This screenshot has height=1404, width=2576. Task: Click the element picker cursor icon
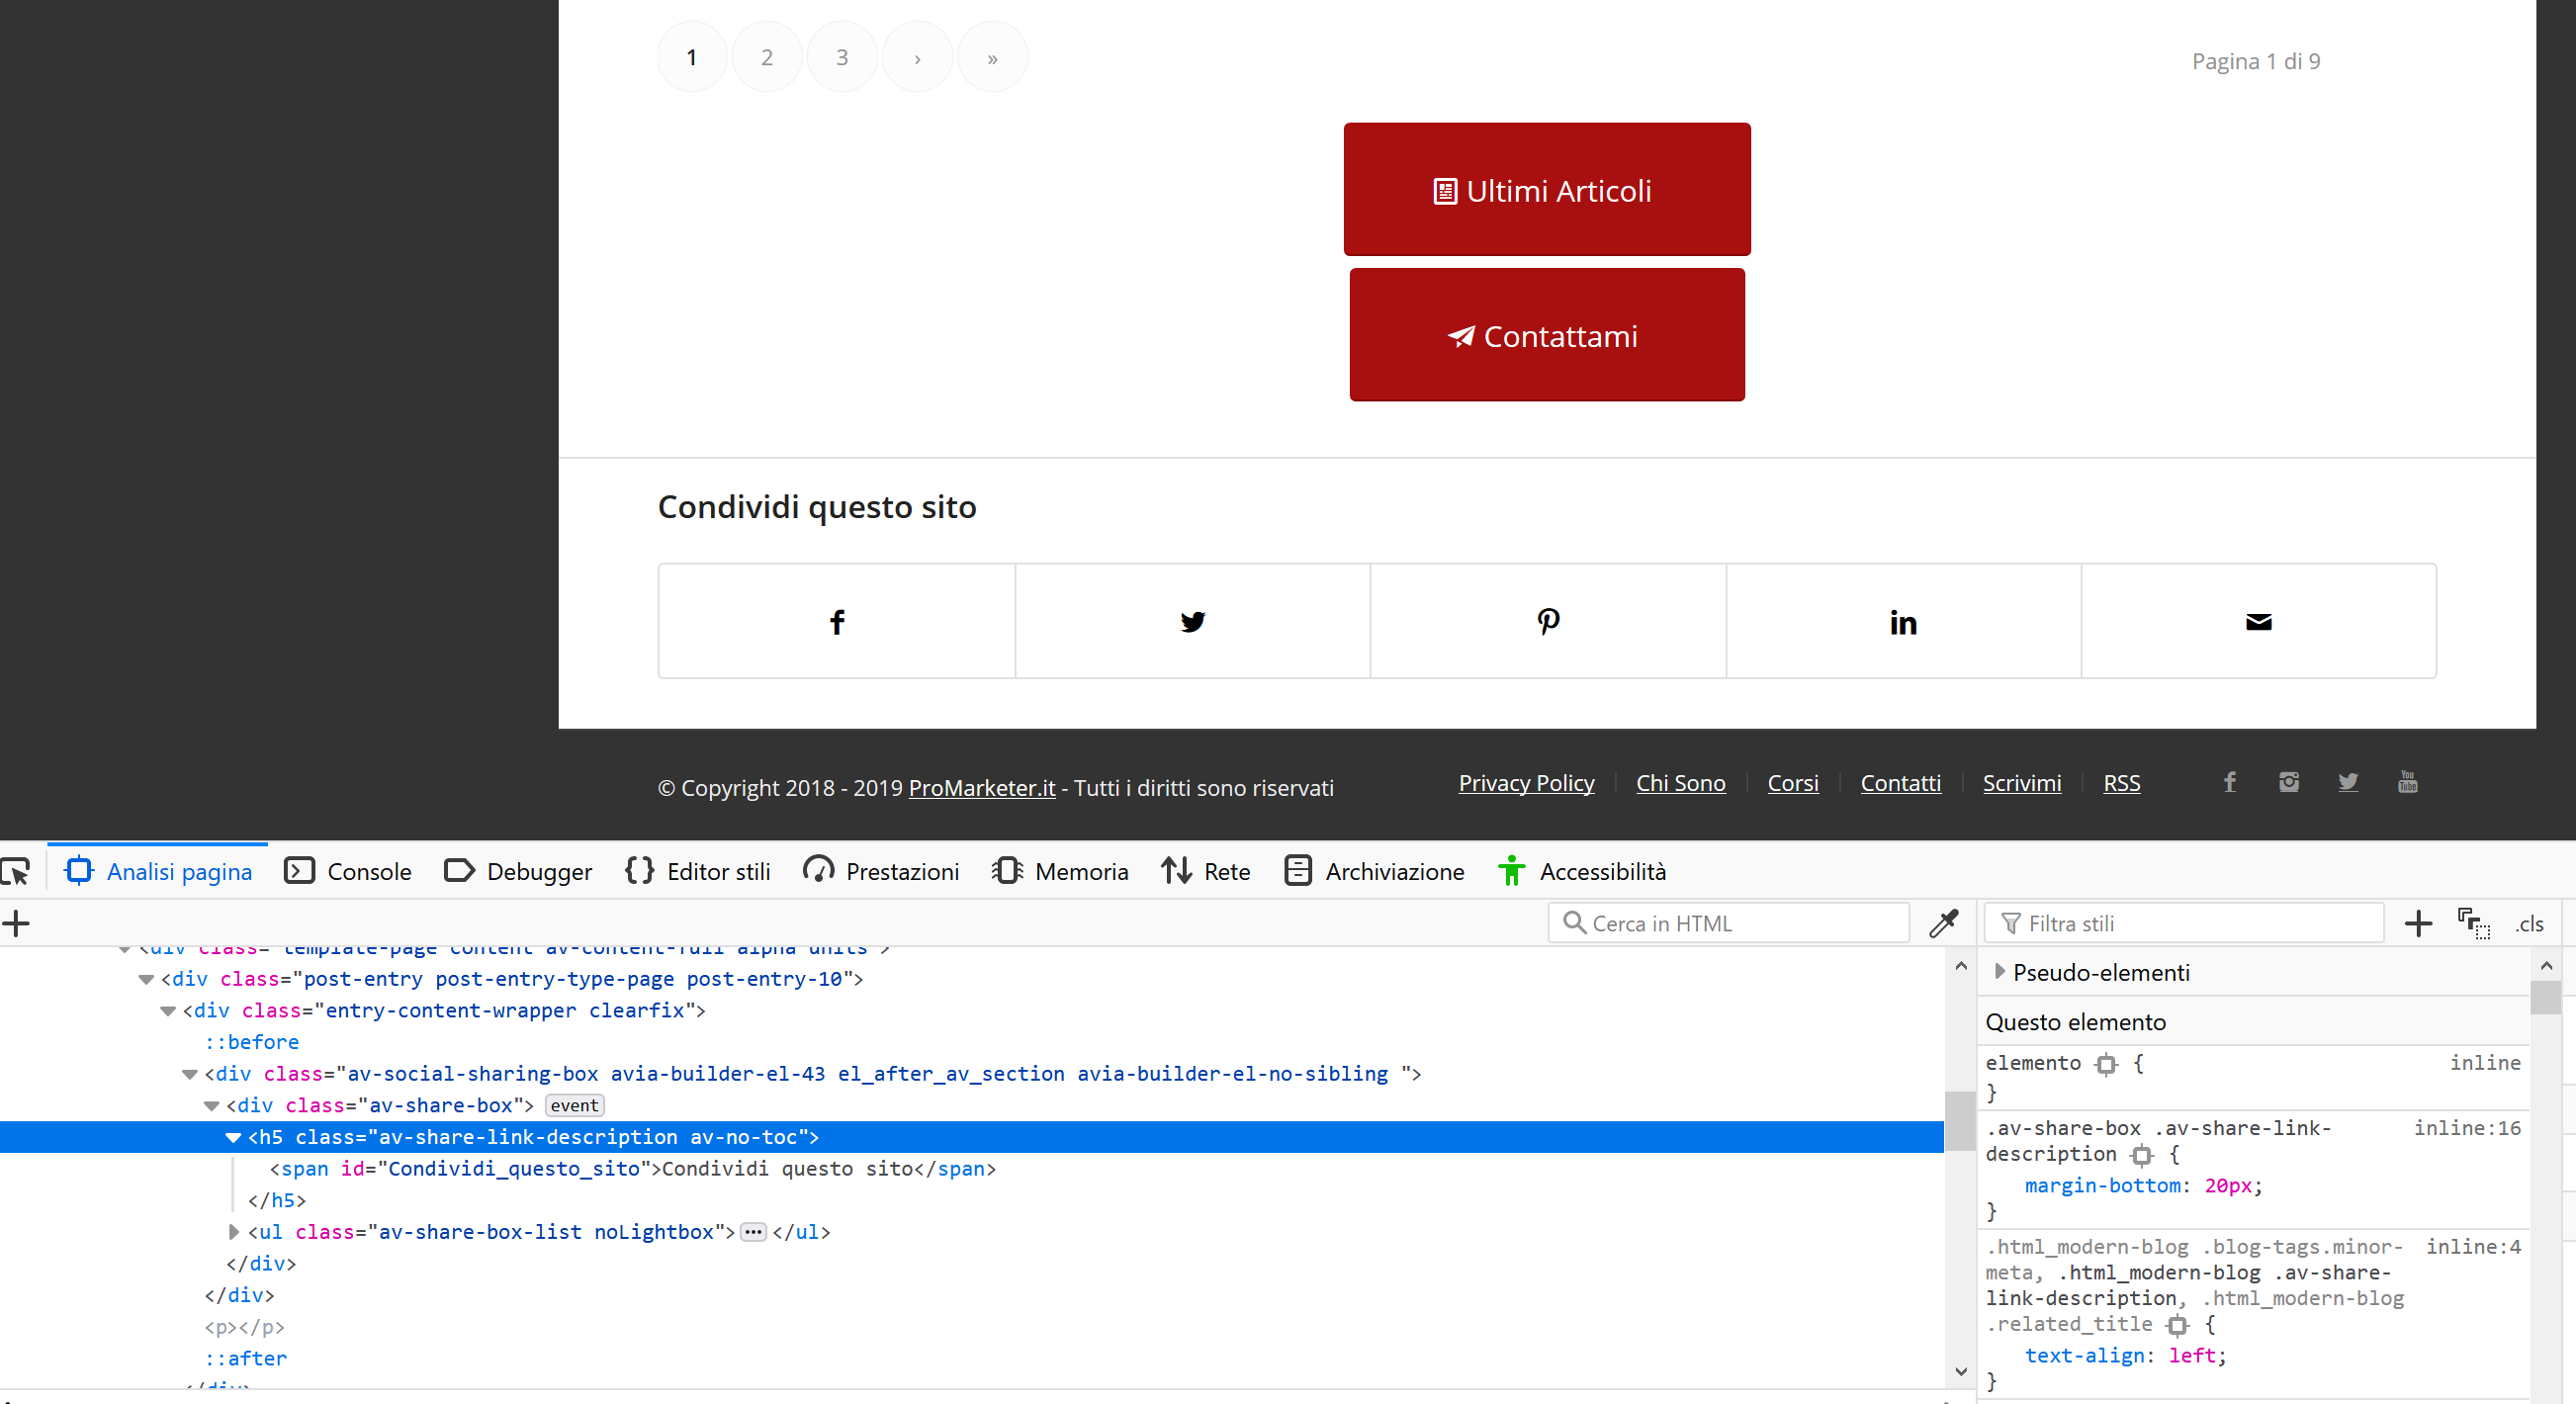click(16, 871)
